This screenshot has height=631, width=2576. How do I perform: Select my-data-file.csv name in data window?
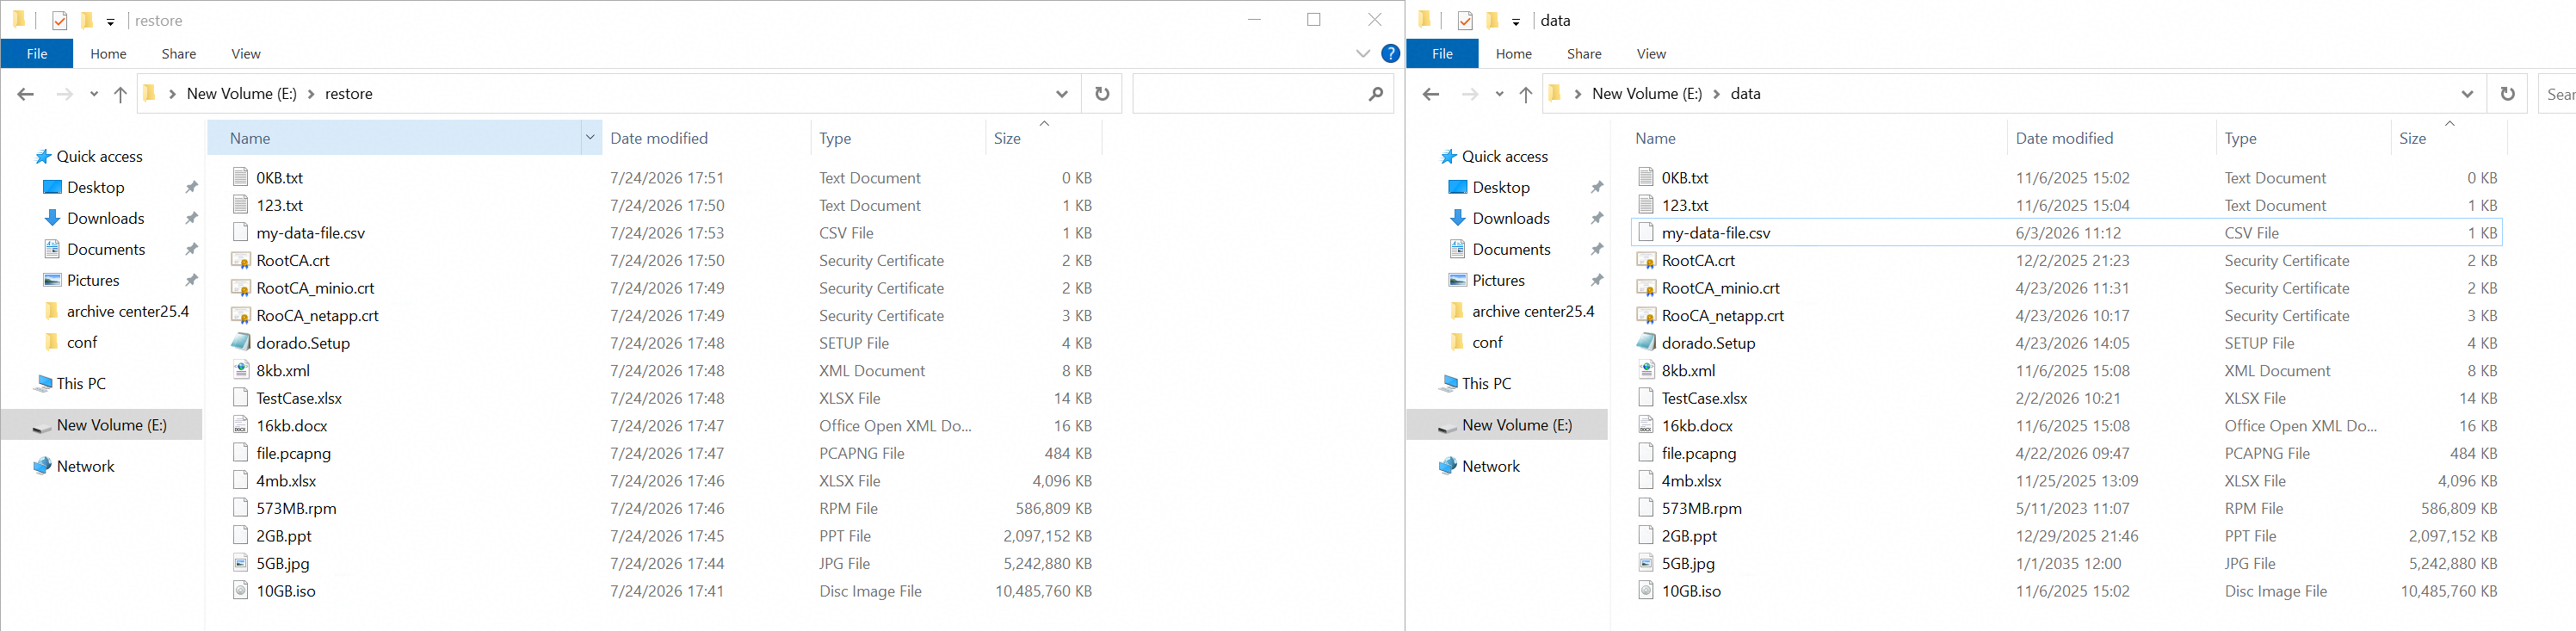[1716, 233]
